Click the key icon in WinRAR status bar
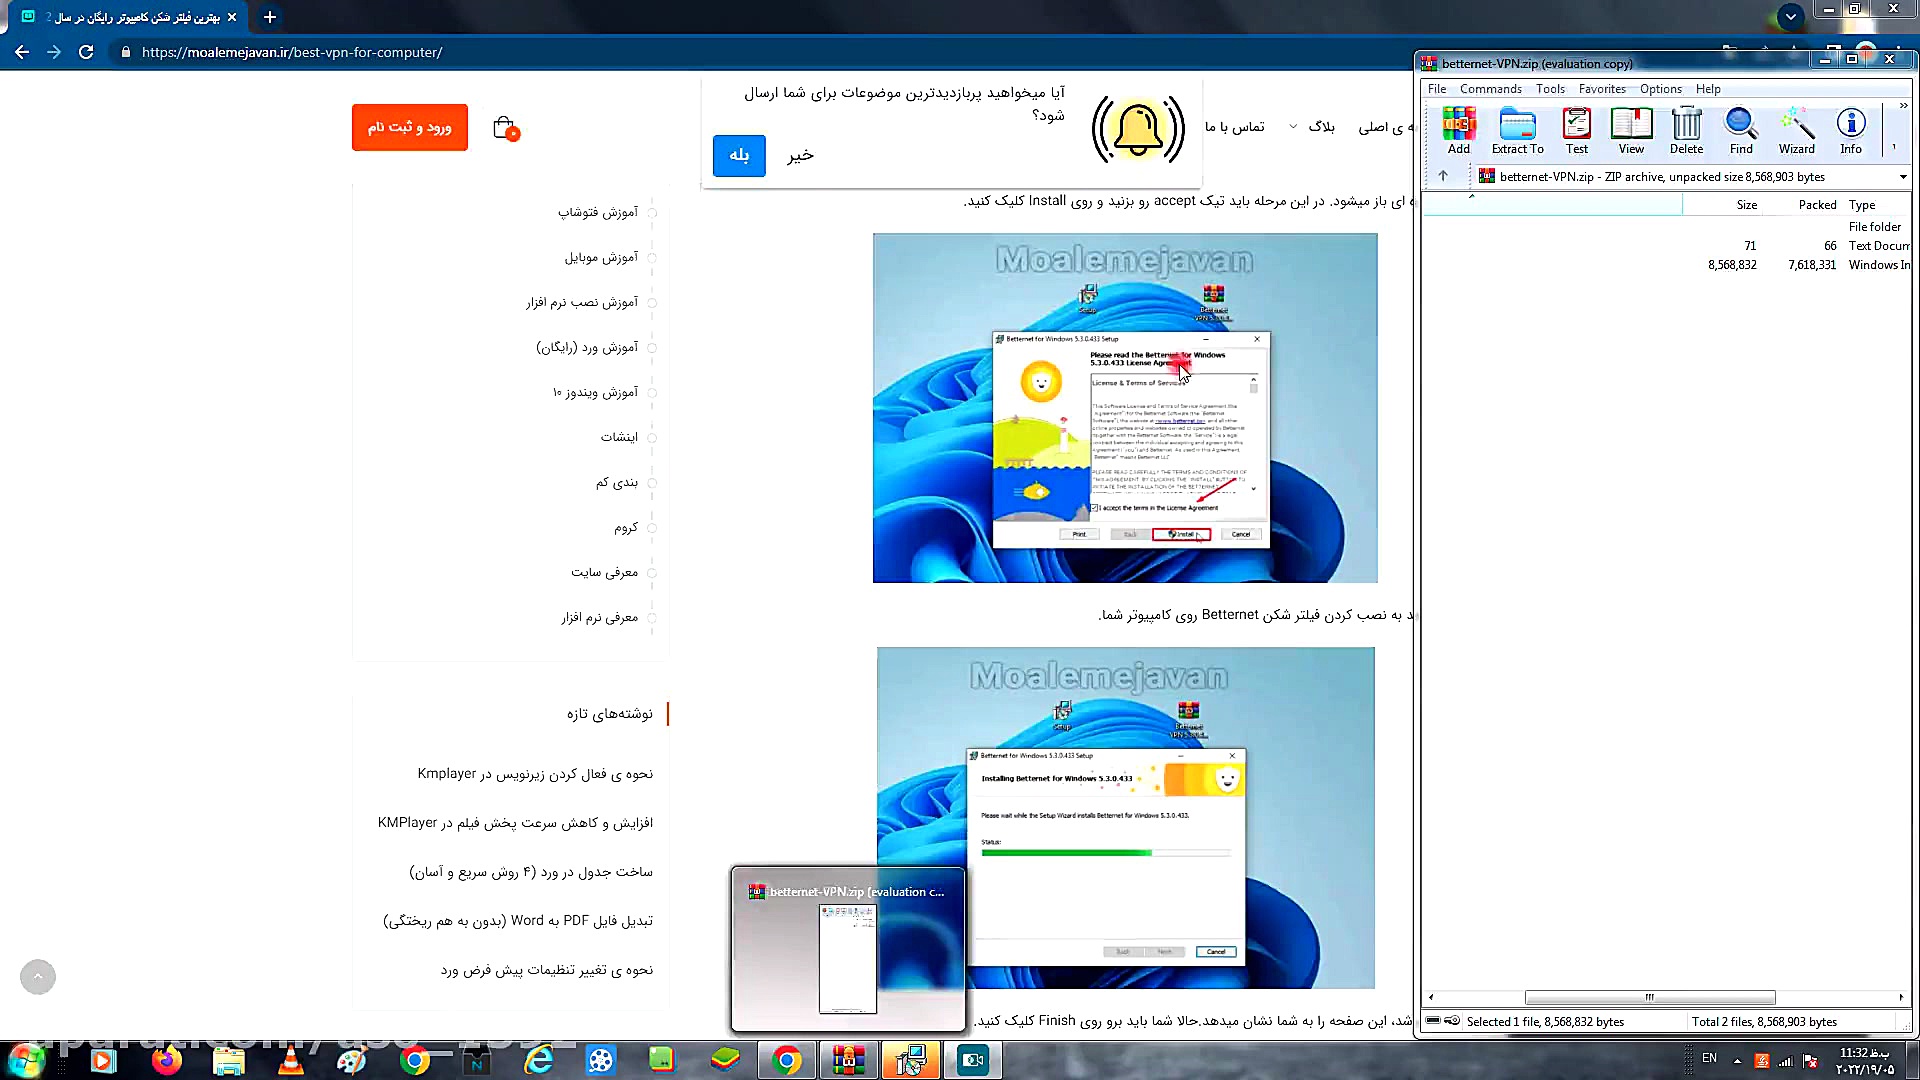Screen dimensions: 1920x1080 pos(1452,1021)
